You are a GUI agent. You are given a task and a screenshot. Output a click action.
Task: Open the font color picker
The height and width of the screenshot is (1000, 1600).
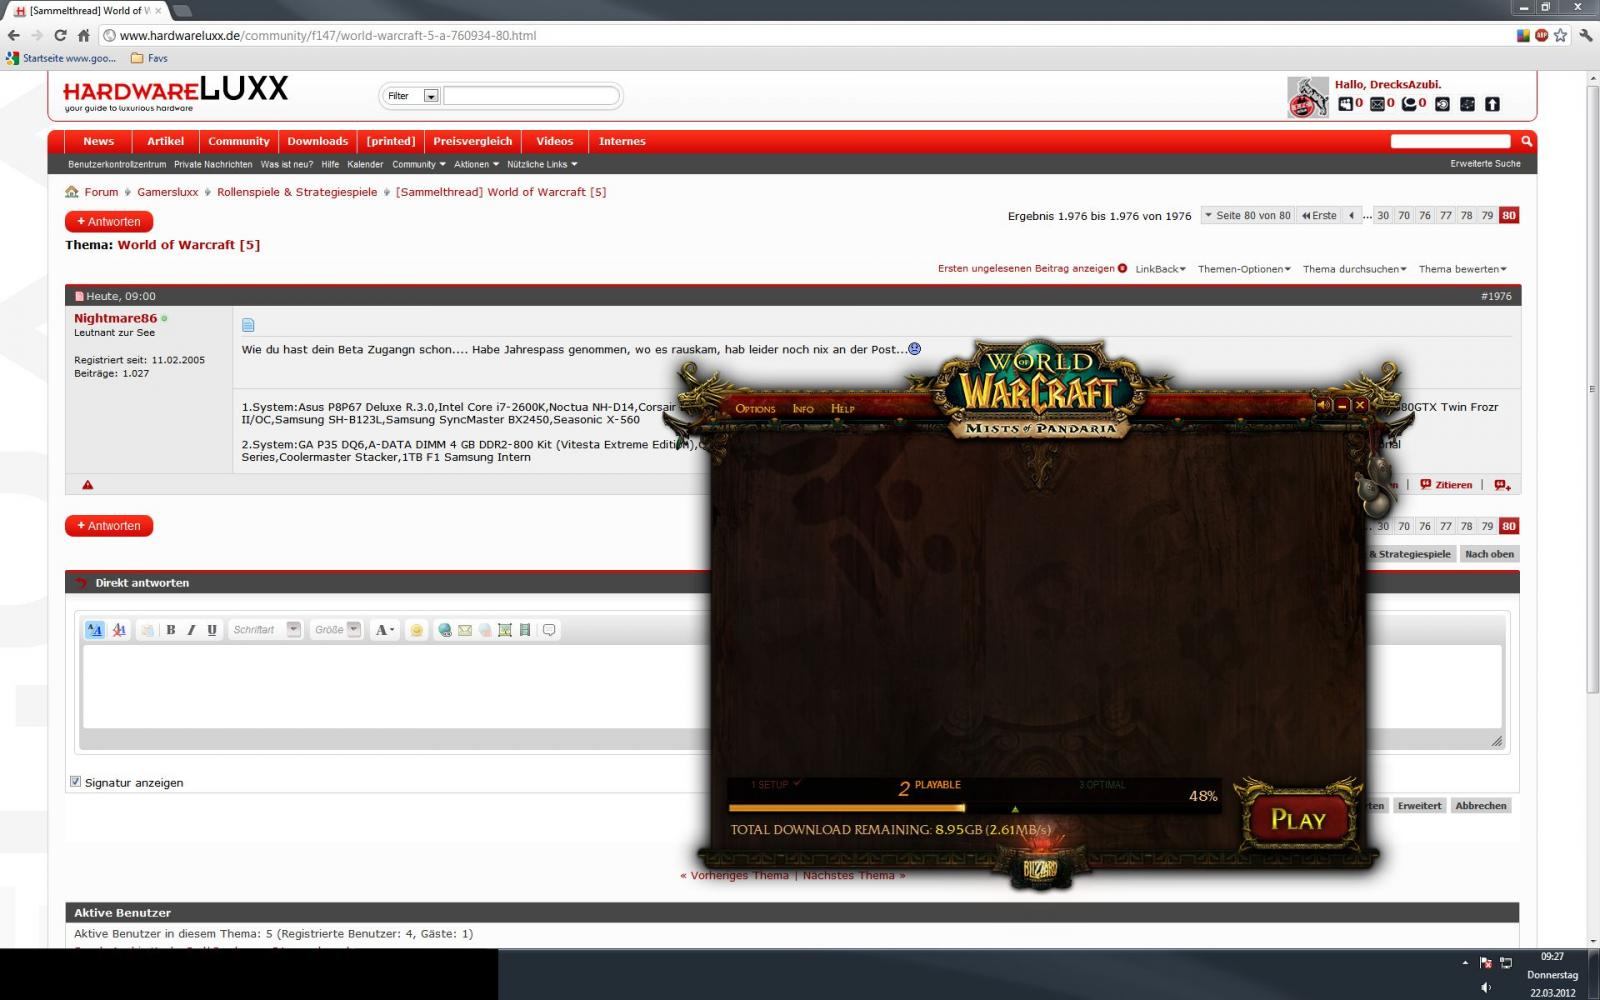click(x=384, y=630)
